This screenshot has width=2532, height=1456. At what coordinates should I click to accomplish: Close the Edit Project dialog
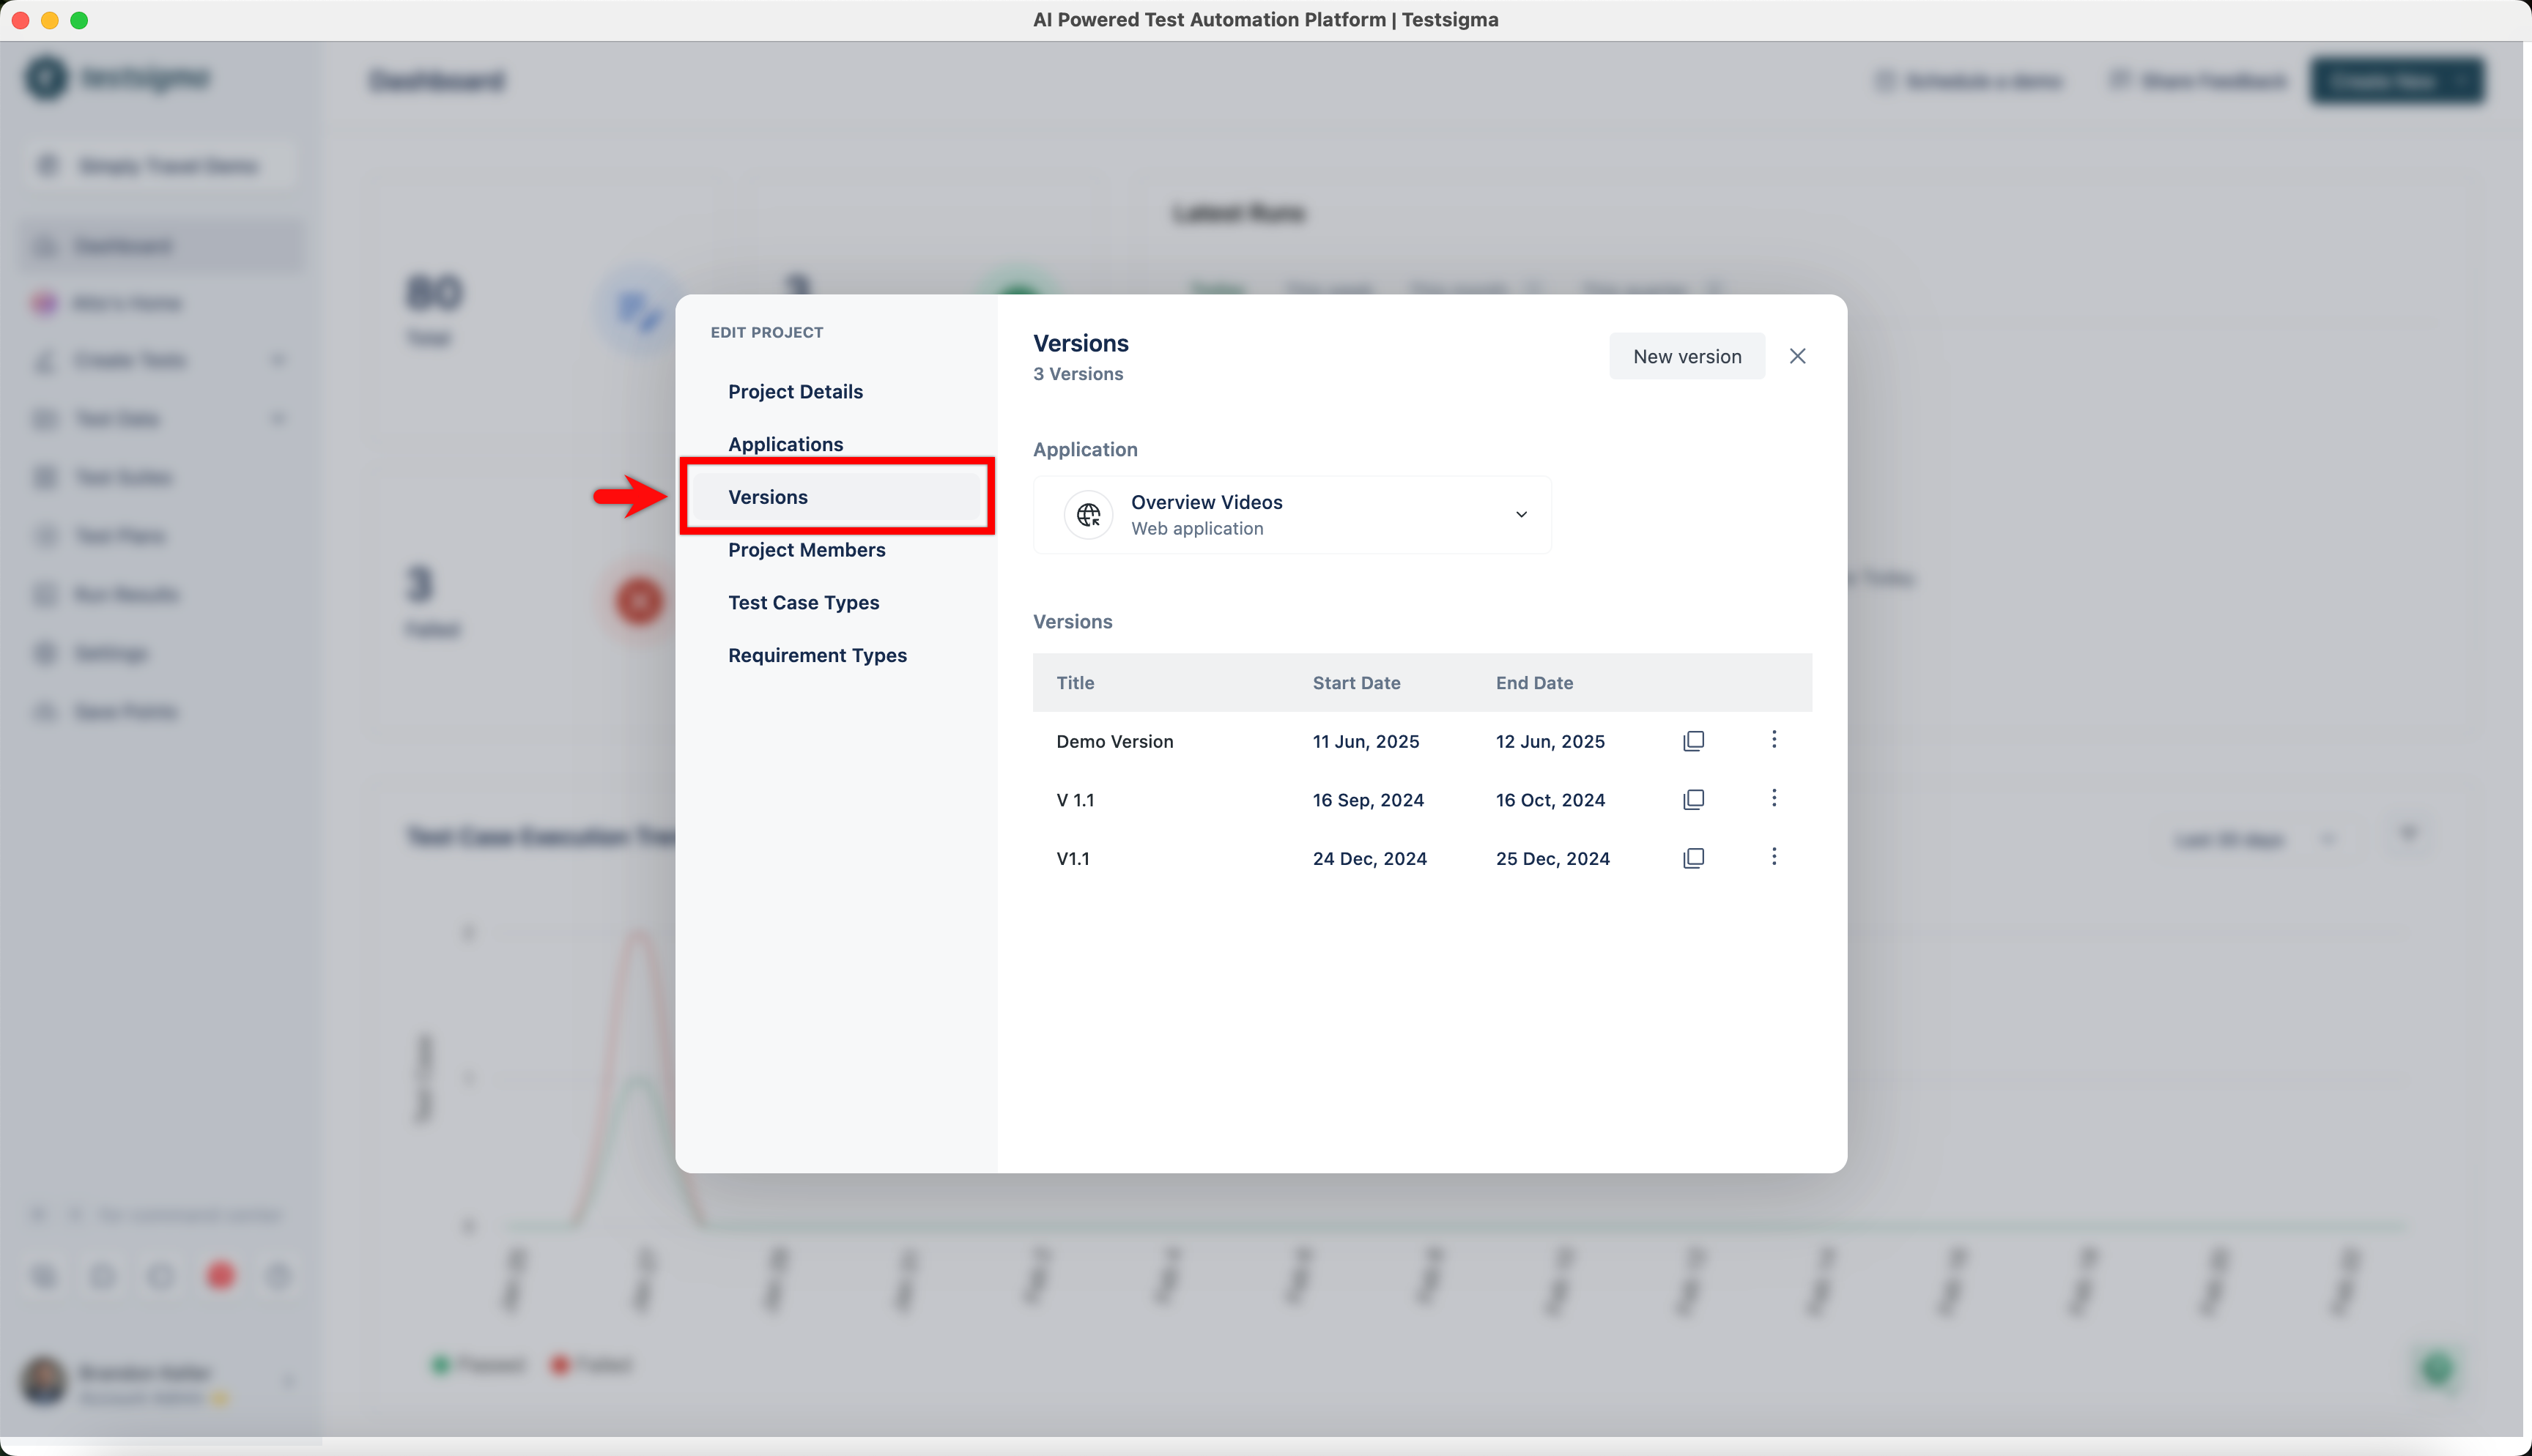pos(1797,356)
